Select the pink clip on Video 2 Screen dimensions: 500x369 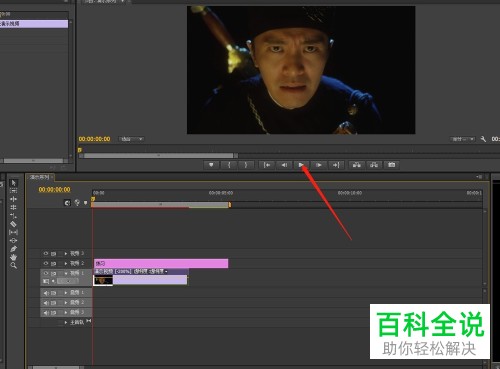(x=161, y=263)
